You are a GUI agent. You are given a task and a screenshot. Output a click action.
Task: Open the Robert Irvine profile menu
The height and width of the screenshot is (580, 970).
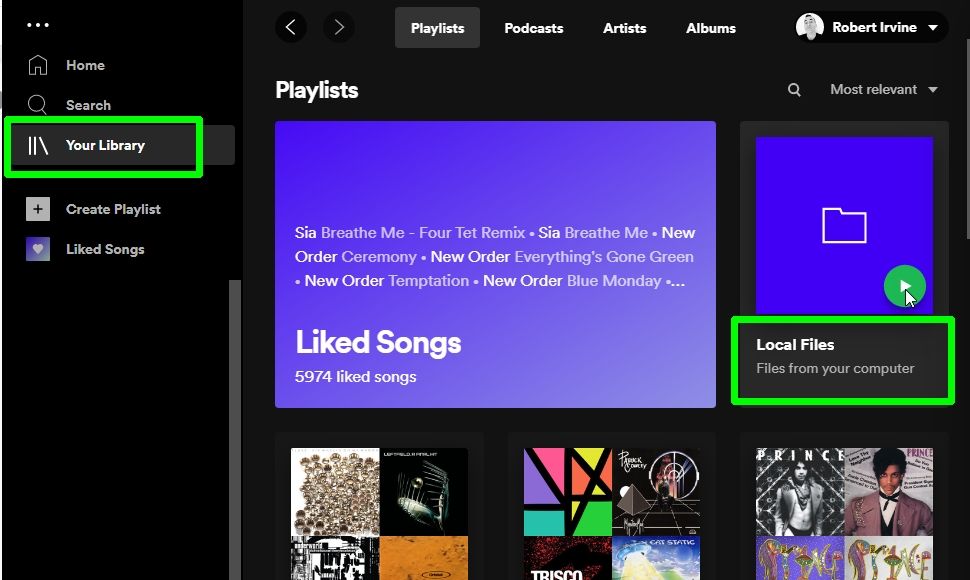(x=869, y=27)
